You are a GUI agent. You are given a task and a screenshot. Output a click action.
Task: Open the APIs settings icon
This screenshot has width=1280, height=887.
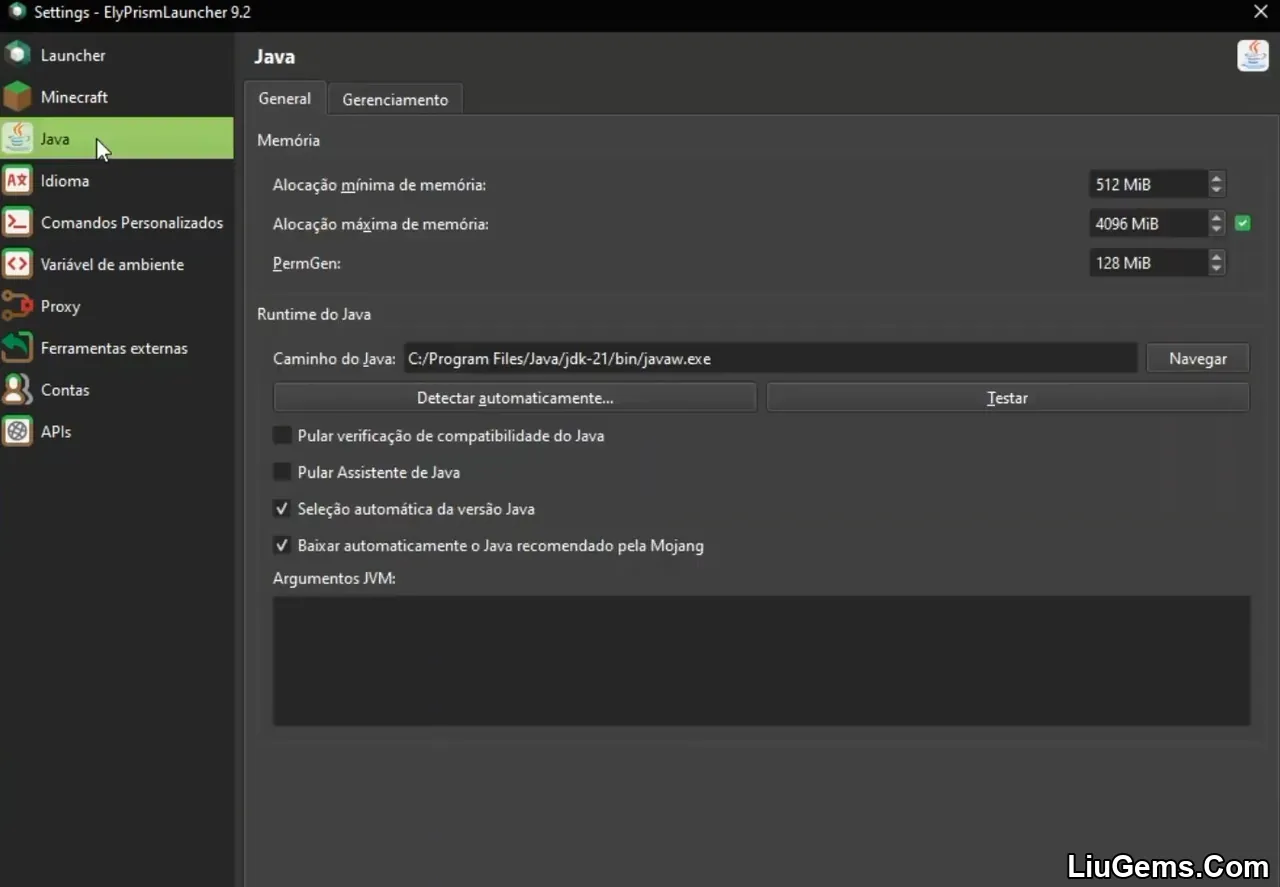[x=17, y=432]
